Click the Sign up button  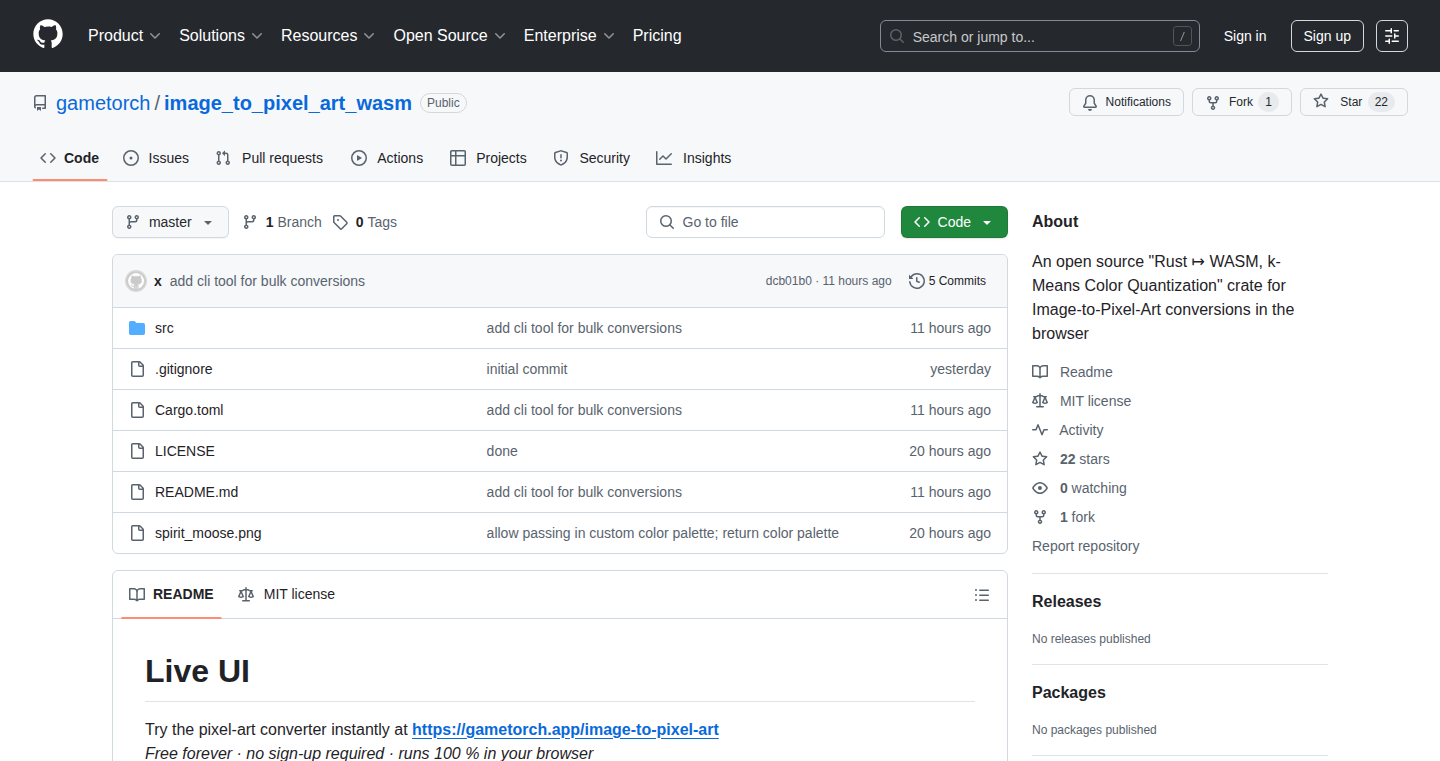click(x=1327, y=36)
